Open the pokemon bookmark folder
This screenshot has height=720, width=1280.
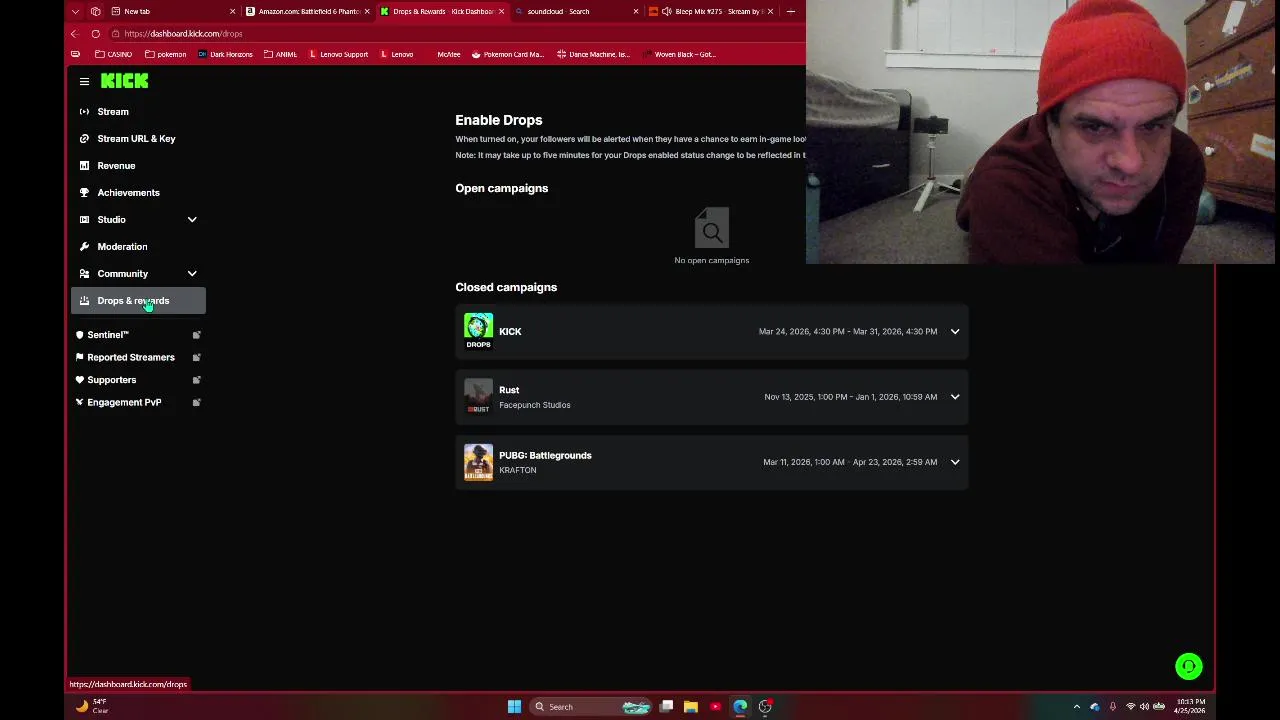click(165, 55)
